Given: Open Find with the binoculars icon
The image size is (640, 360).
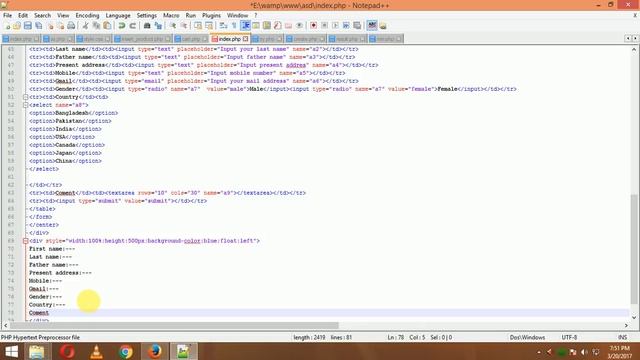Looking at the screenshot, I should tap(147, 26).
